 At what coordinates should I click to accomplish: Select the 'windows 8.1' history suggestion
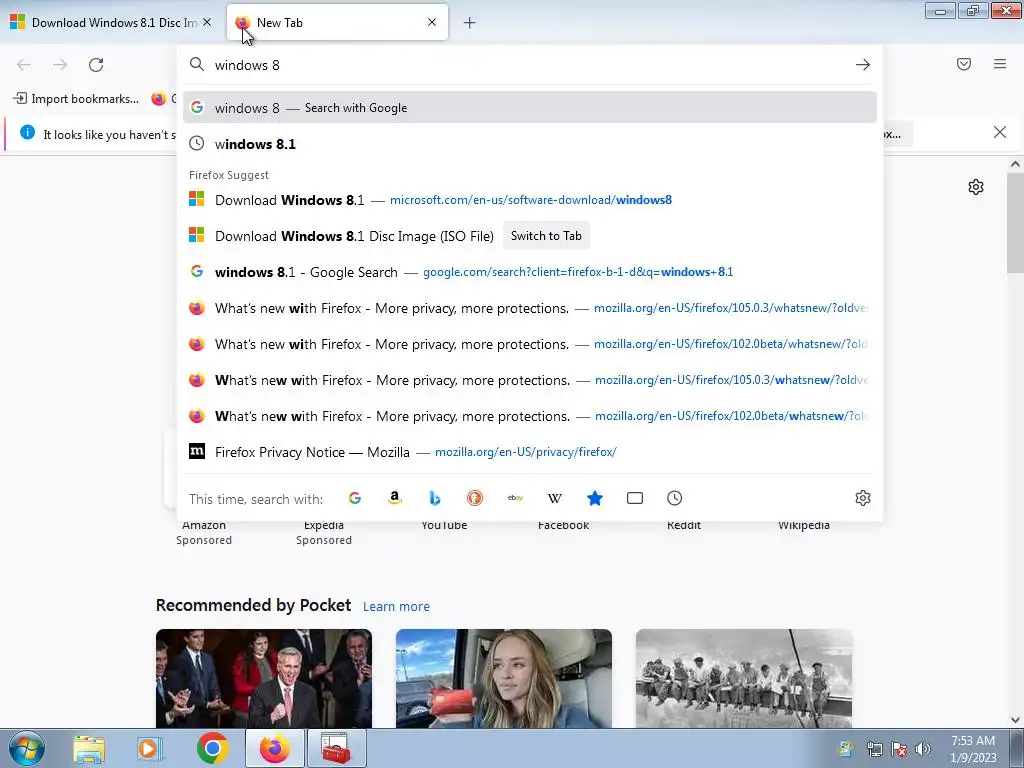(x=530, y=144)
